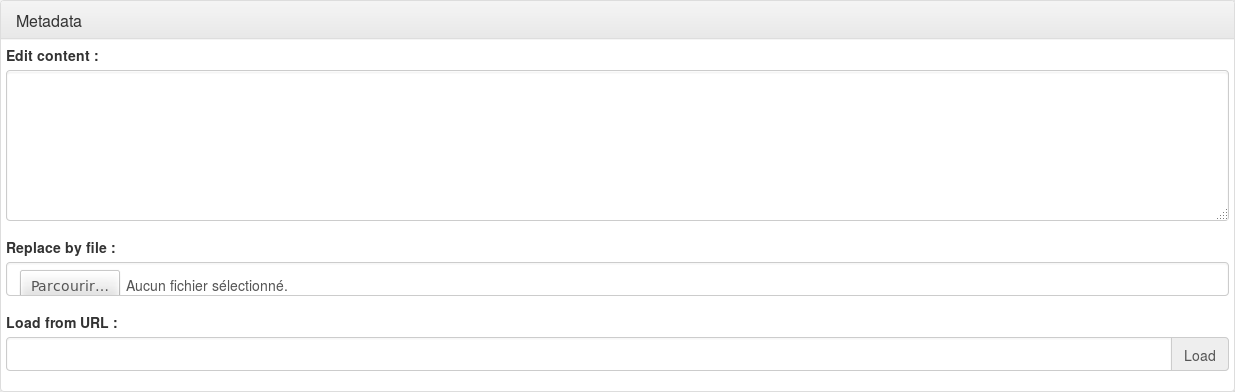Click the text area resize grip

pyautogui.click(x=1222, y=214)
